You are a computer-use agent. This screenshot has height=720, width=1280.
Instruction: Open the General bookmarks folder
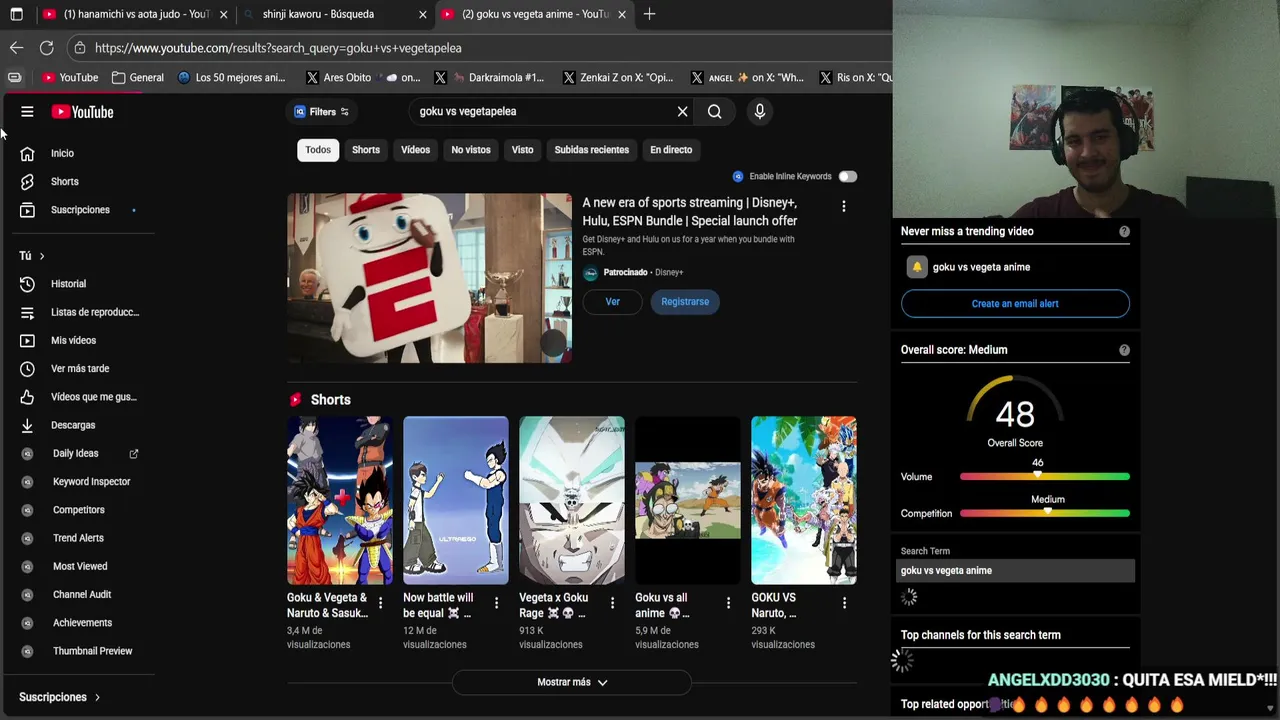coord(138,77)
